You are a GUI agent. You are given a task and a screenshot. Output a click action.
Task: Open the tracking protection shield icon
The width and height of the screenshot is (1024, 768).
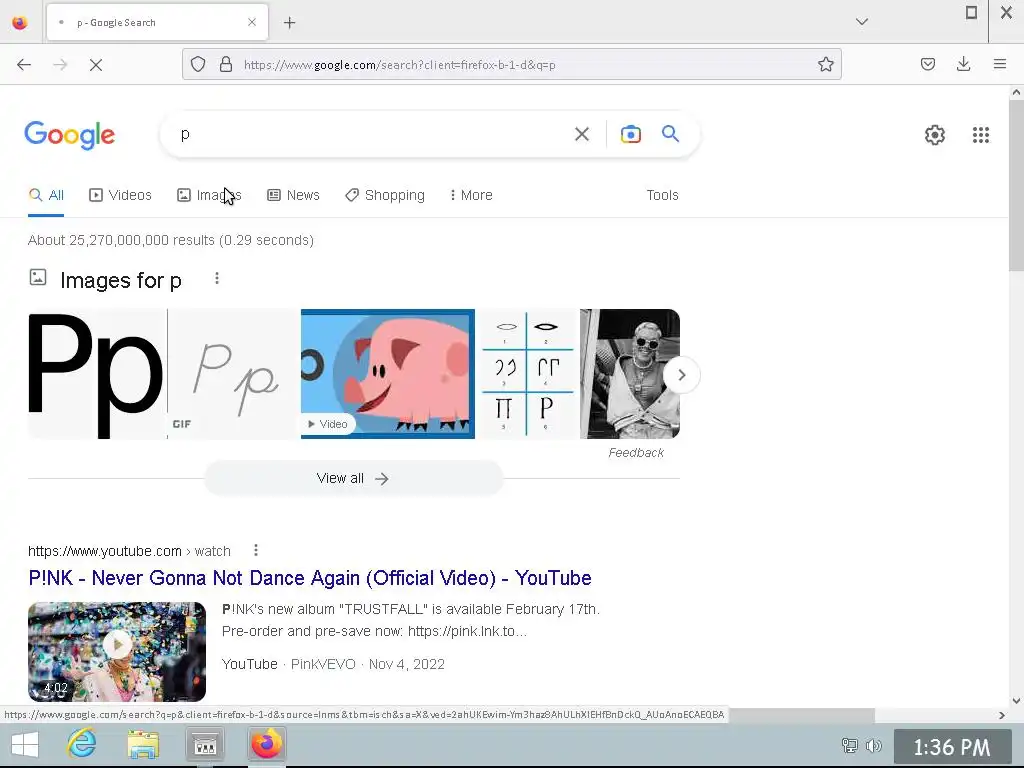(198, 64)
